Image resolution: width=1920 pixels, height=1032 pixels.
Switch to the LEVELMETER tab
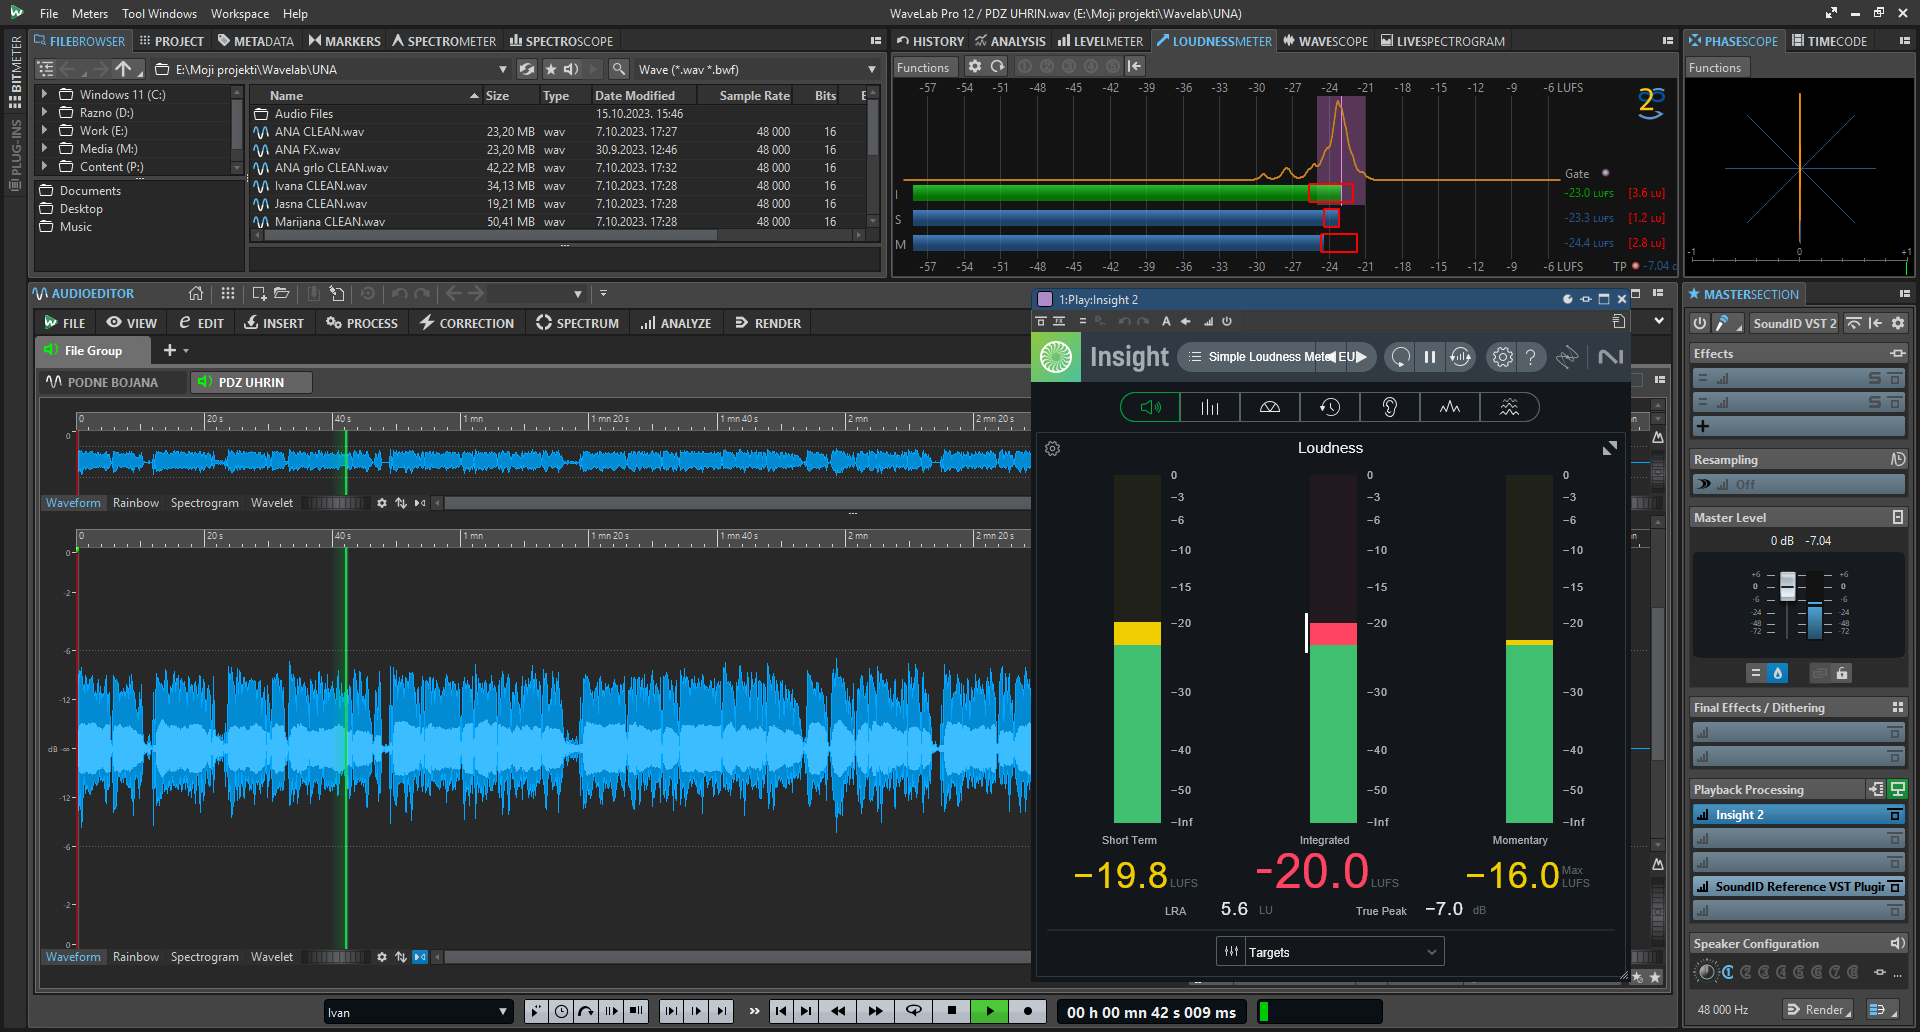1100,41
